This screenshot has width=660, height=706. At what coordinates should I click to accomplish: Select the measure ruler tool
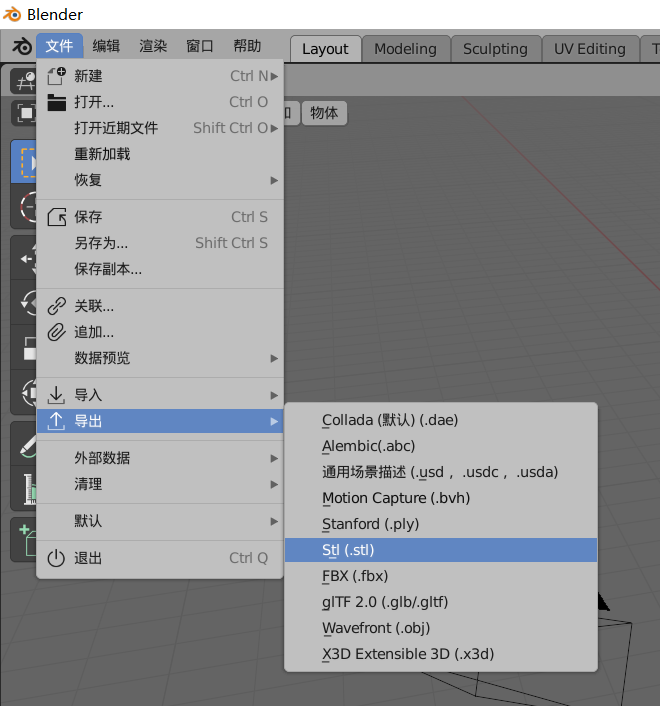point(24,489)
